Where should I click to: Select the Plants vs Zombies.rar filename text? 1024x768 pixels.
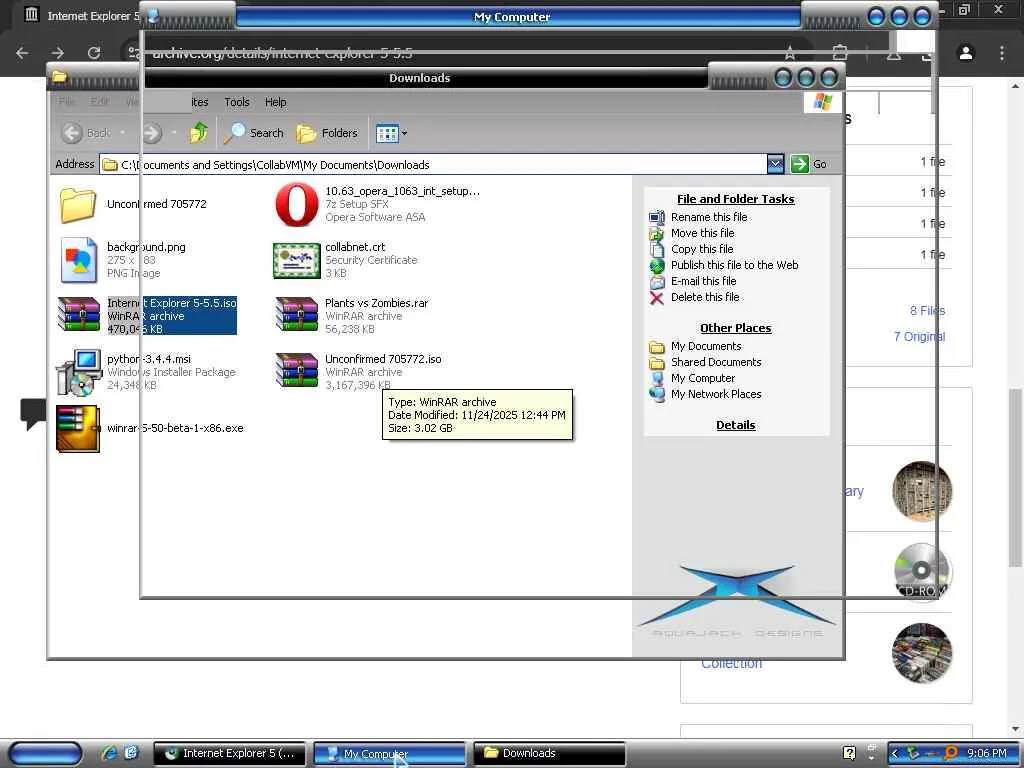tap(377, 303)
